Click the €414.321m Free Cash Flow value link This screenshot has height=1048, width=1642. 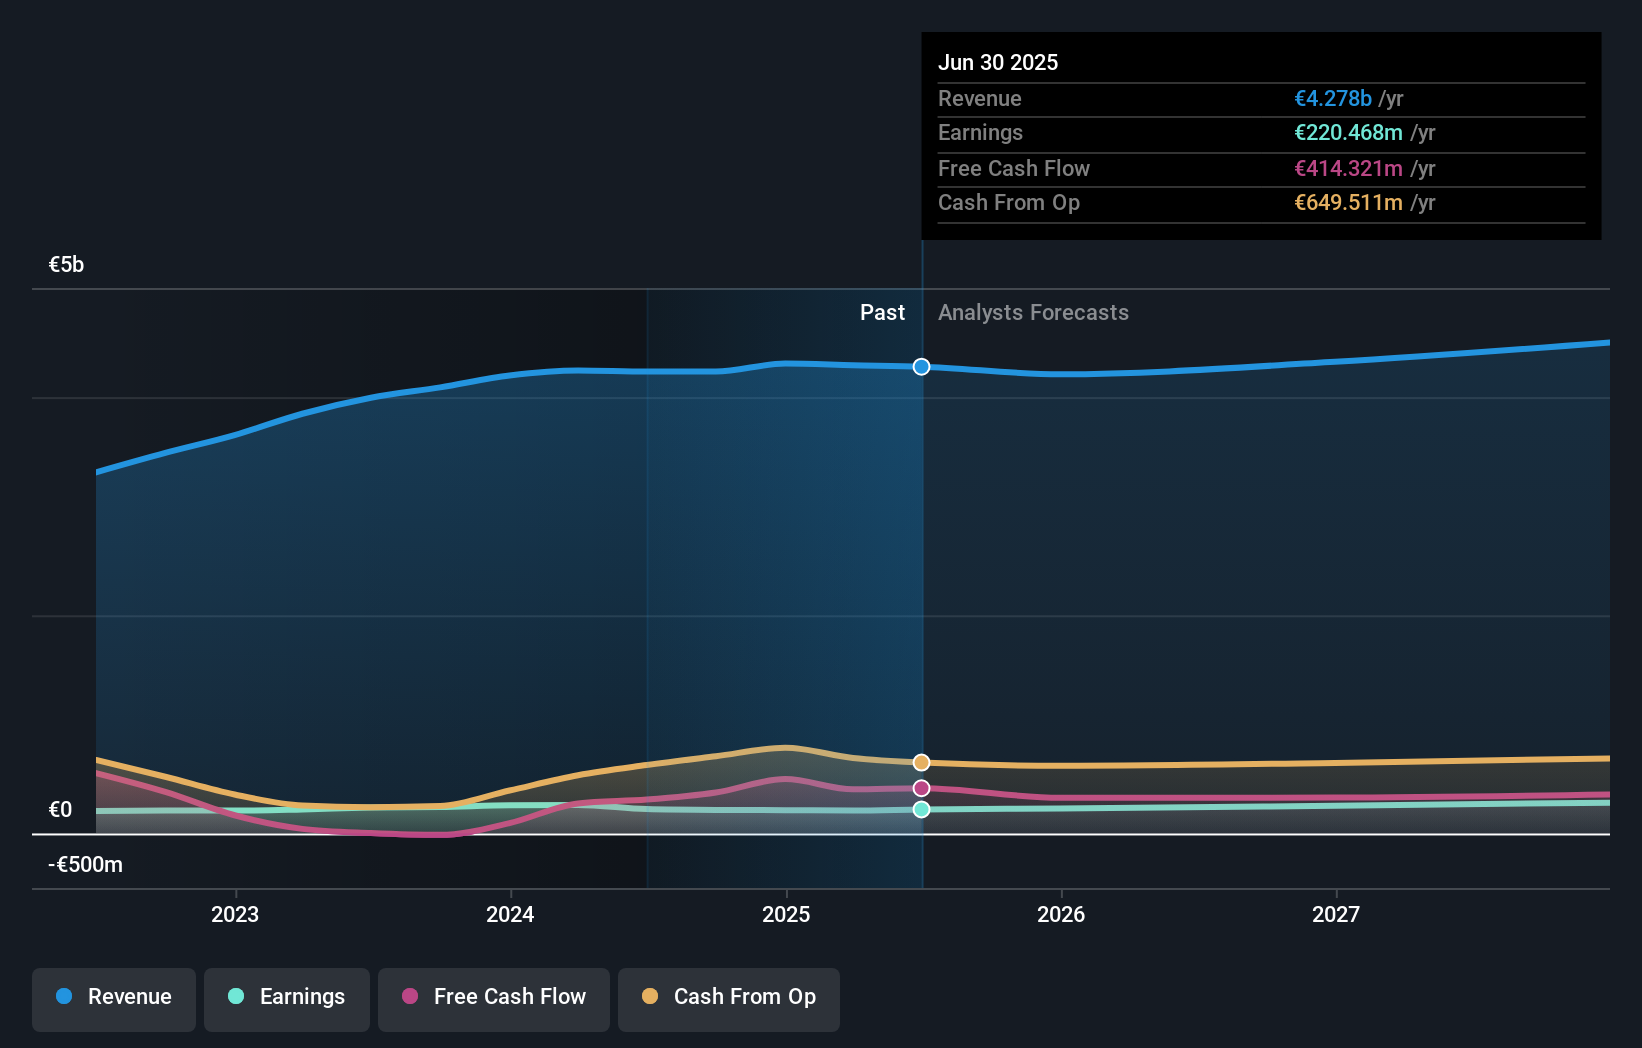pyautogui.click(x=1347, y=168)
